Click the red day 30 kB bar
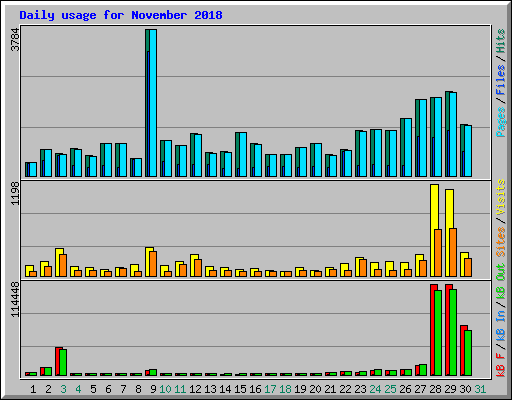The height and width of the screenshot is (400, 512). tap(462, 350)
